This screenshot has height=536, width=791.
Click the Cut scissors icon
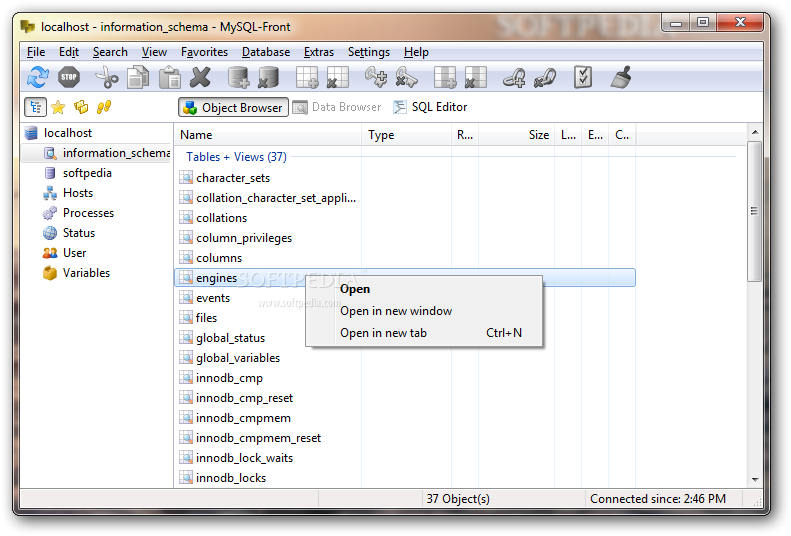click(x=106, y=77)
